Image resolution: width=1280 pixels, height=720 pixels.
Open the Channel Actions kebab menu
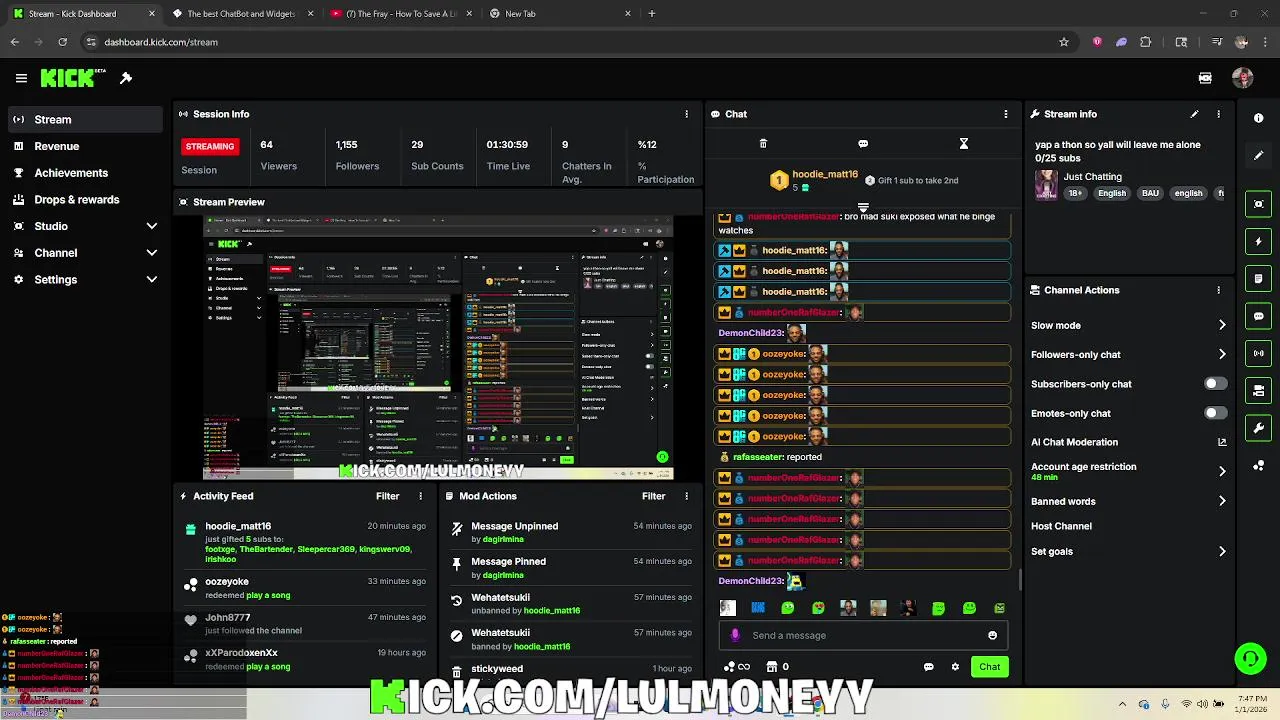(1218, 290)
